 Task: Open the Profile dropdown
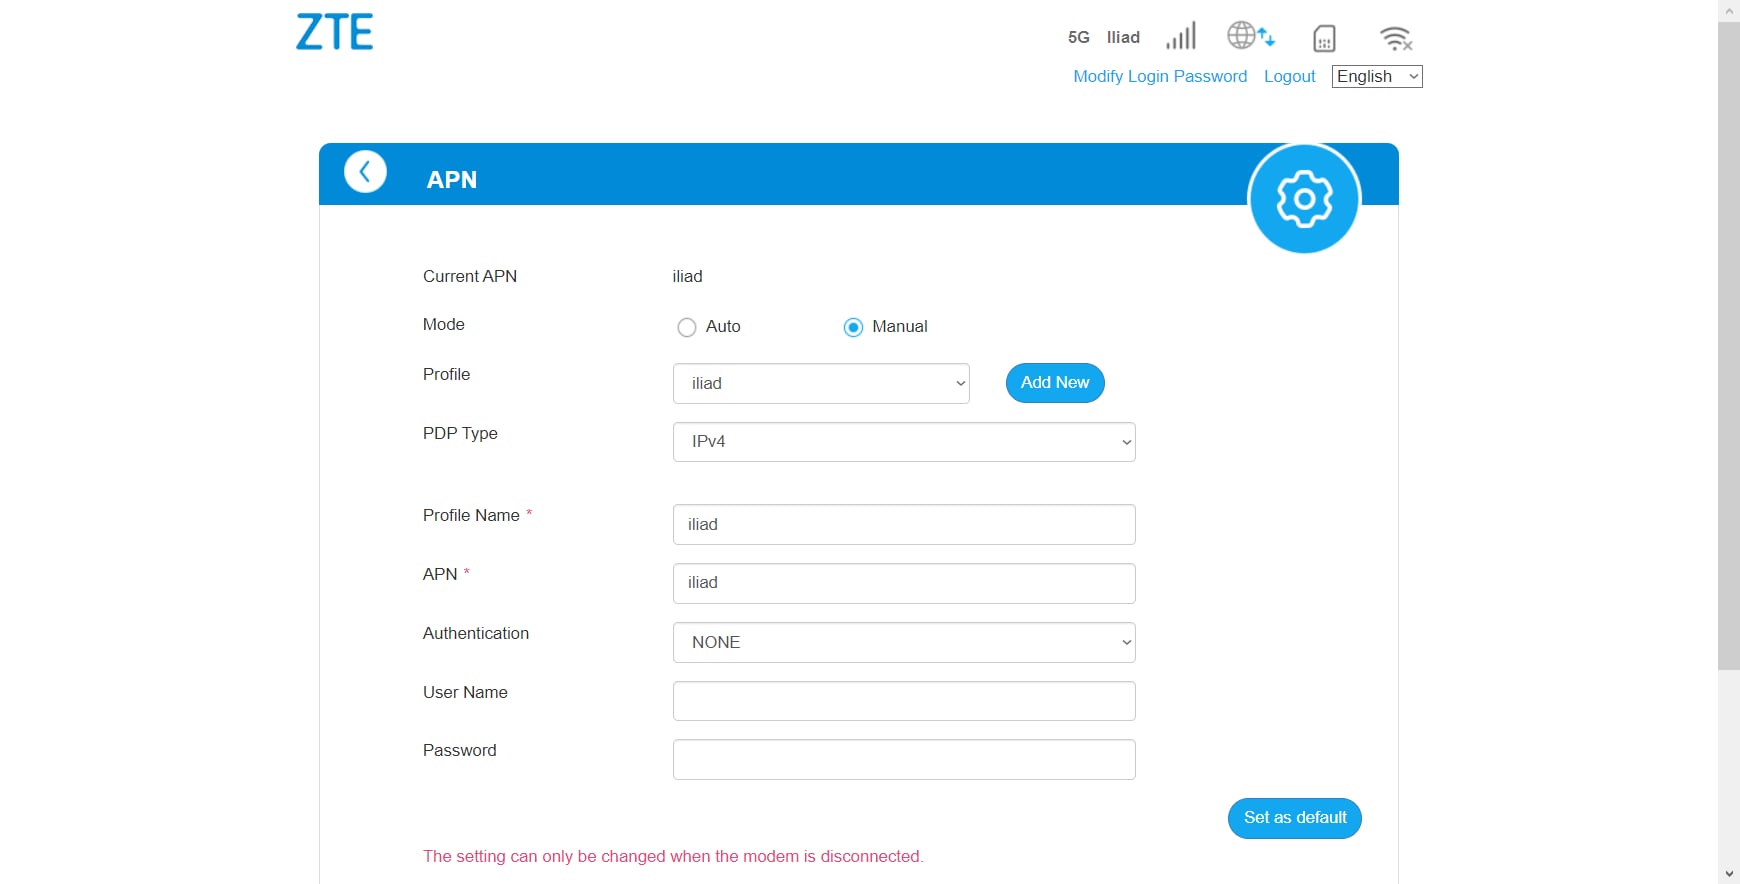(x=821, y=383)
